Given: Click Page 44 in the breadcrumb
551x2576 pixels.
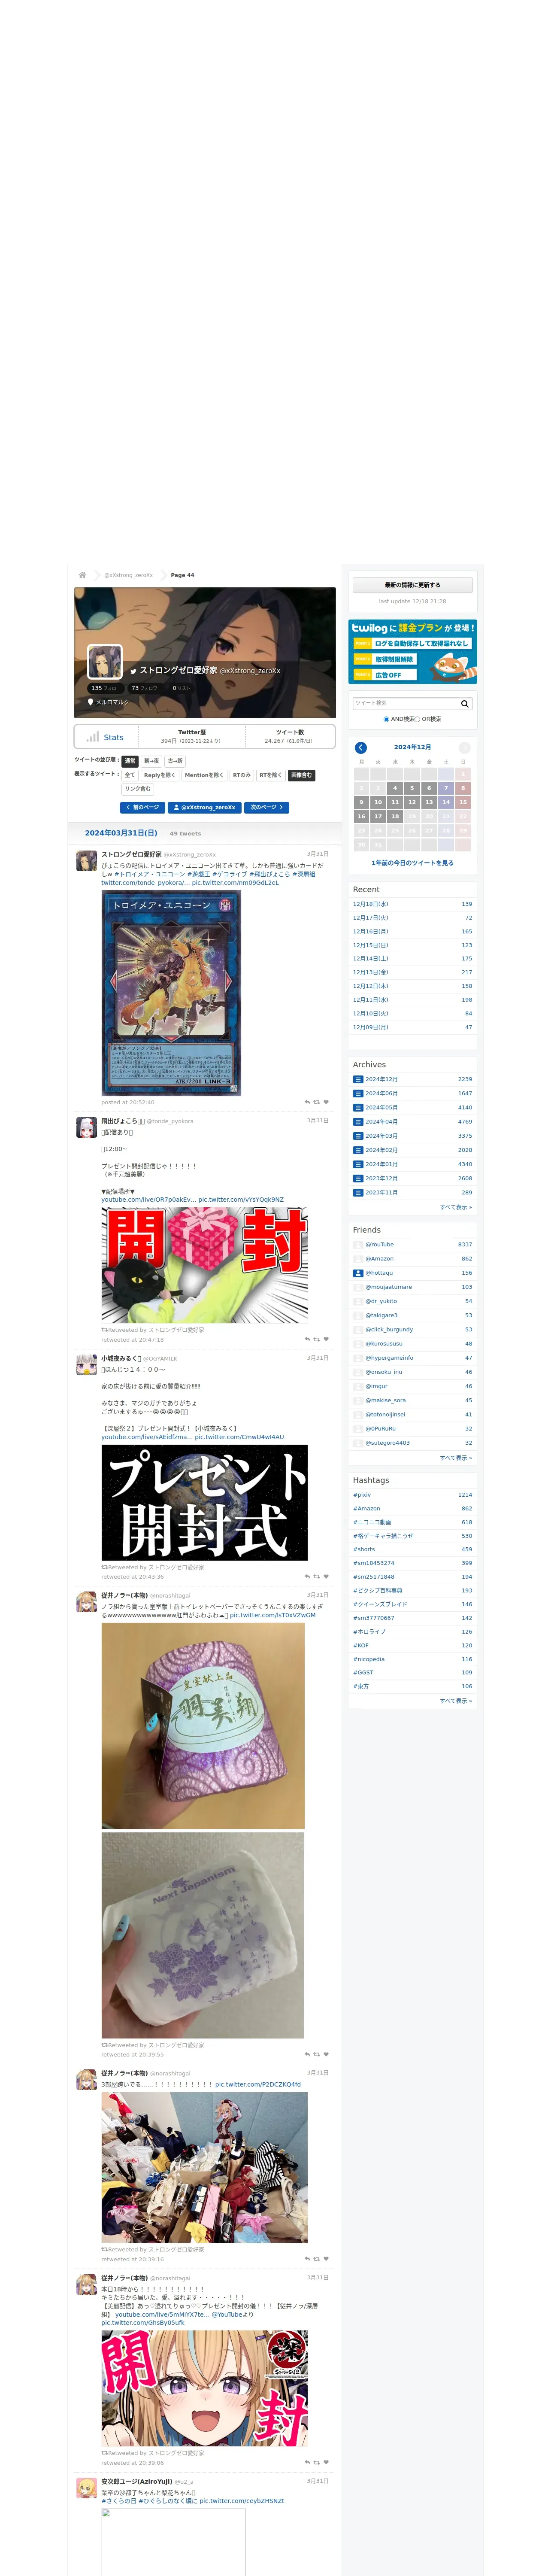Looking at the screenshot, I should pos(182,575).
